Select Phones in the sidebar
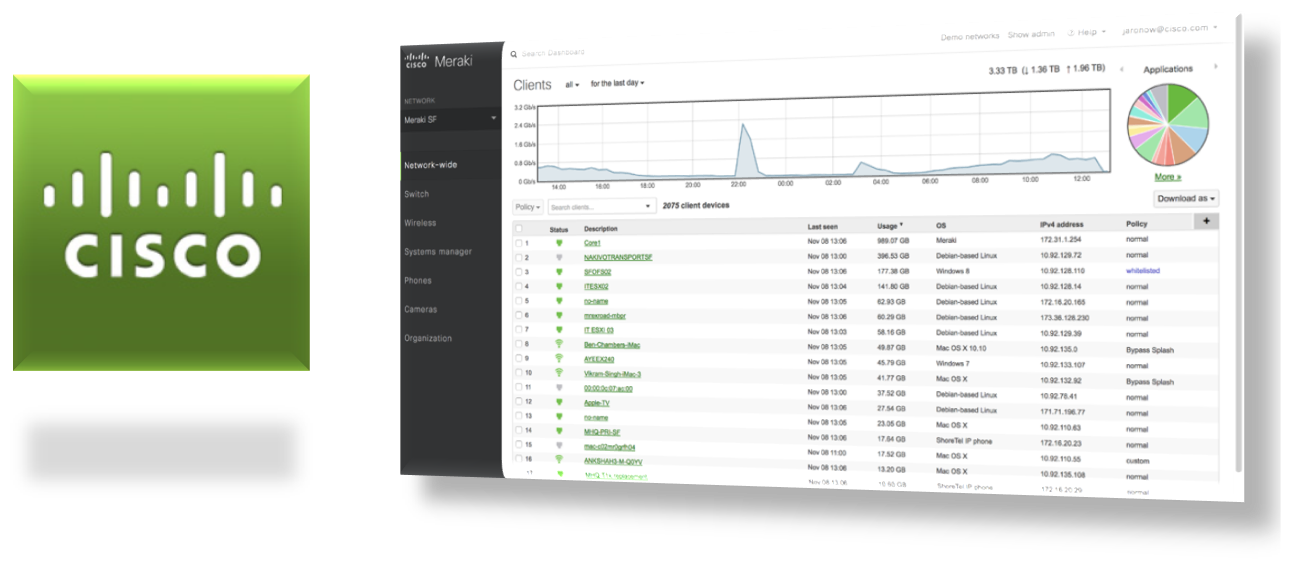The height and width of the screenshot is (567, 1309). point(418,281)
